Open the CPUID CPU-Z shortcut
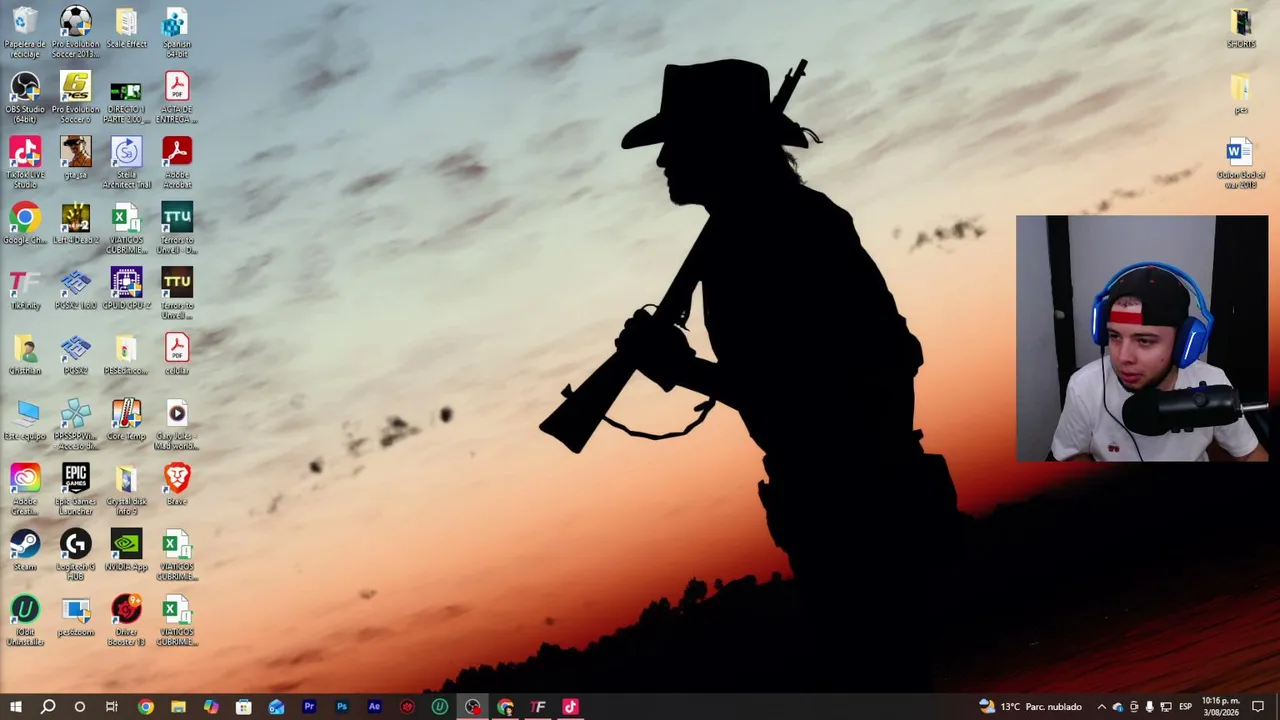Image resolution: width=1280 pixels, height=720 pixels. [x=126, y=289]
